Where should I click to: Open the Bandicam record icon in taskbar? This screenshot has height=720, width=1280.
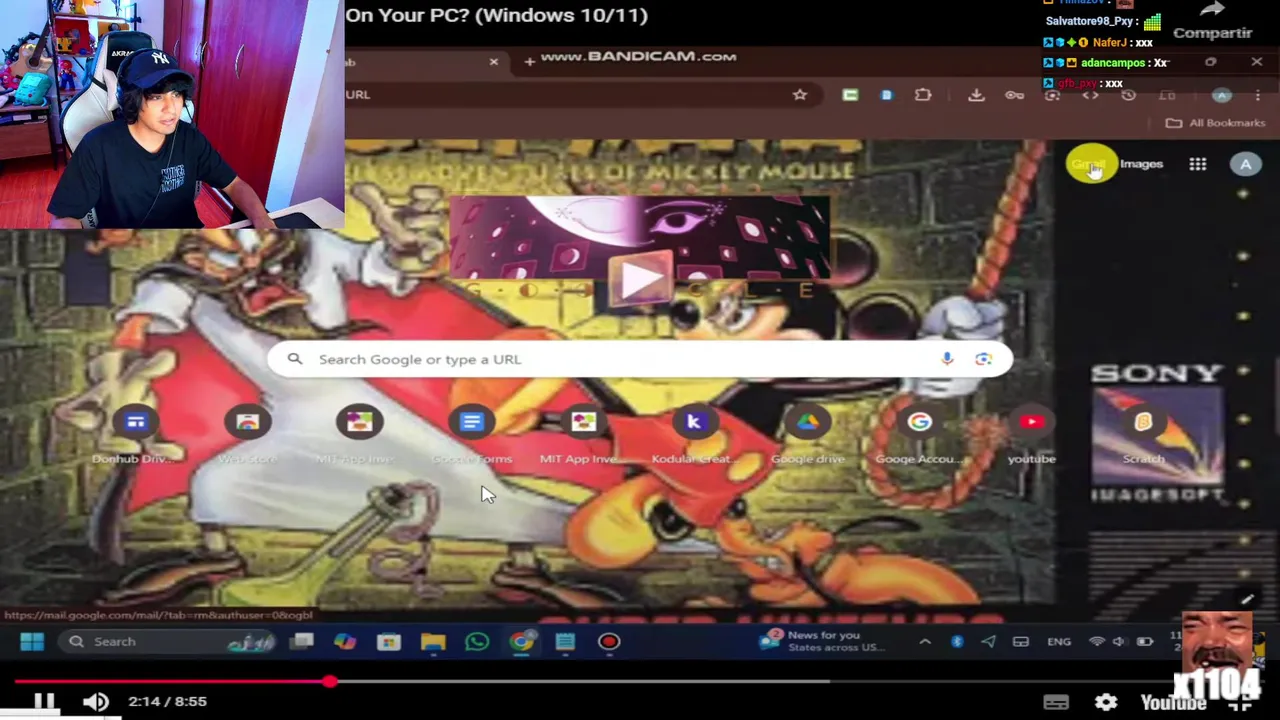click(x=609, y=642)
